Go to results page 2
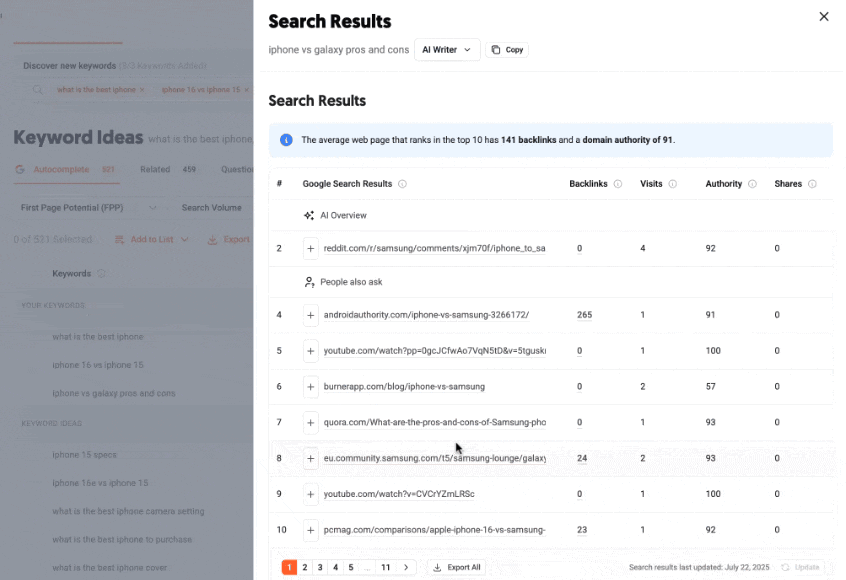846x580 pixels. (305, 567)
